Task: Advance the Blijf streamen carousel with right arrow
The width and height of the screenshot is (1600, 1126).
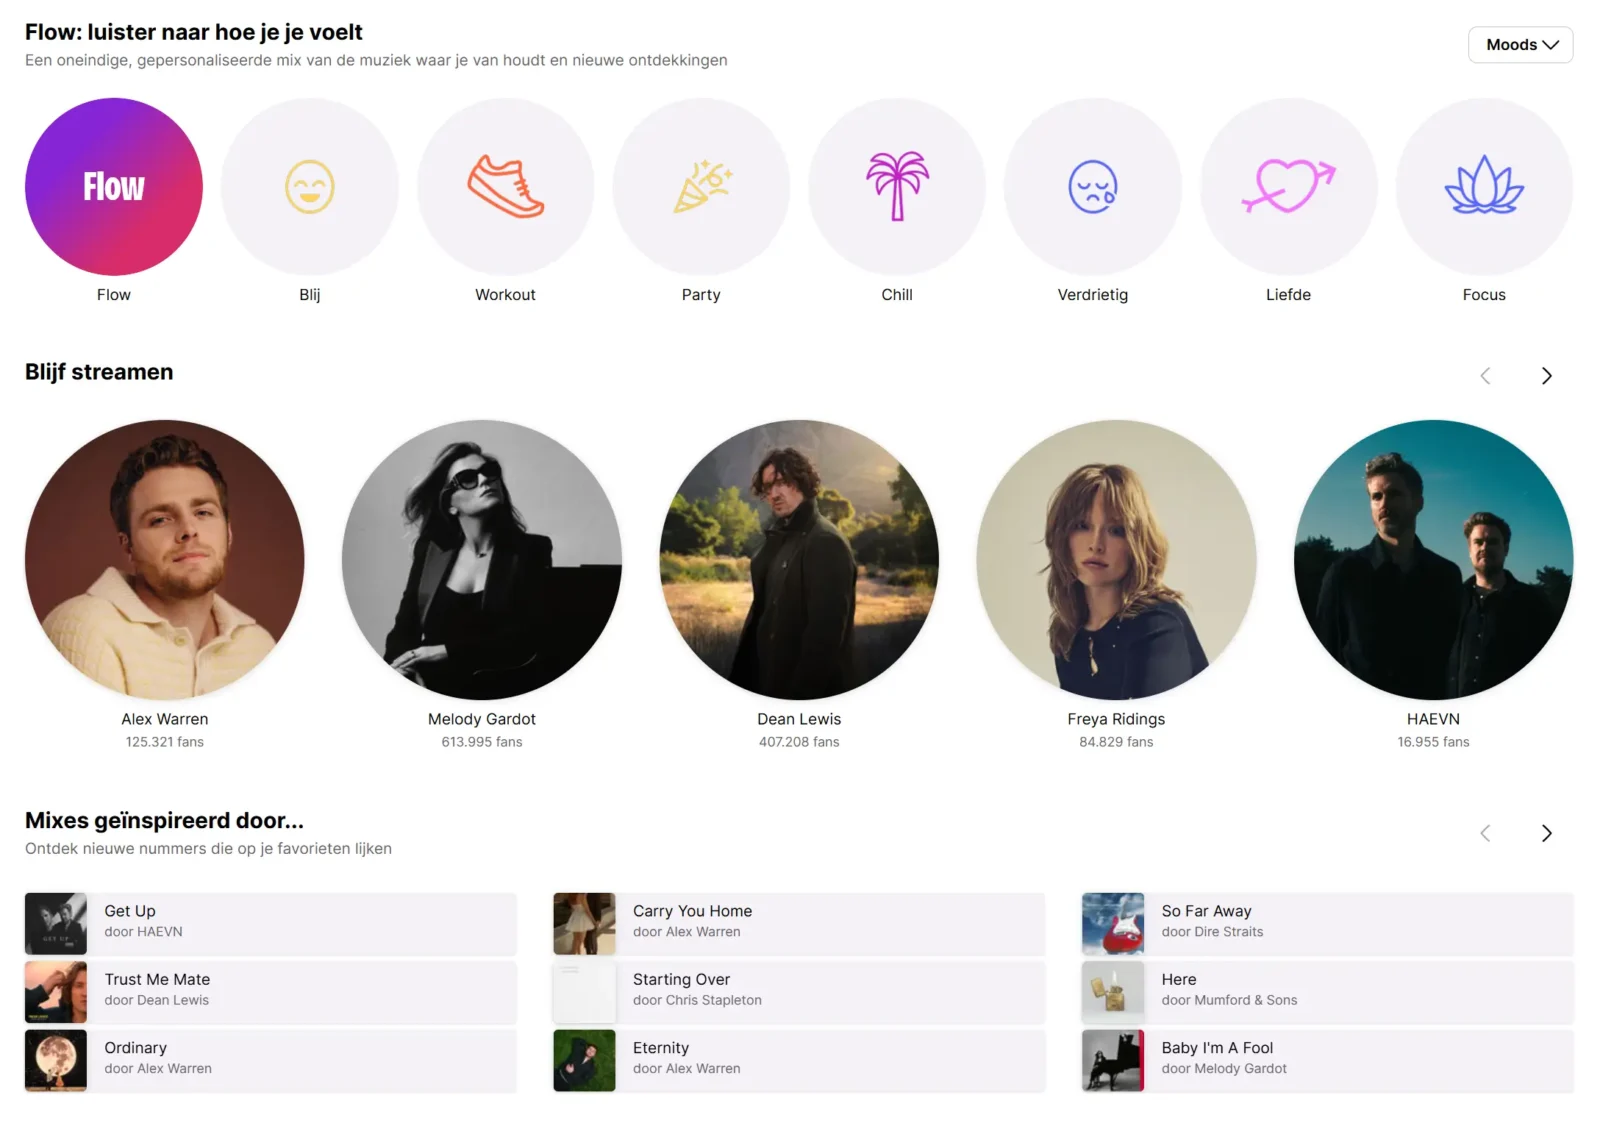Action: tap(1546, 376)
